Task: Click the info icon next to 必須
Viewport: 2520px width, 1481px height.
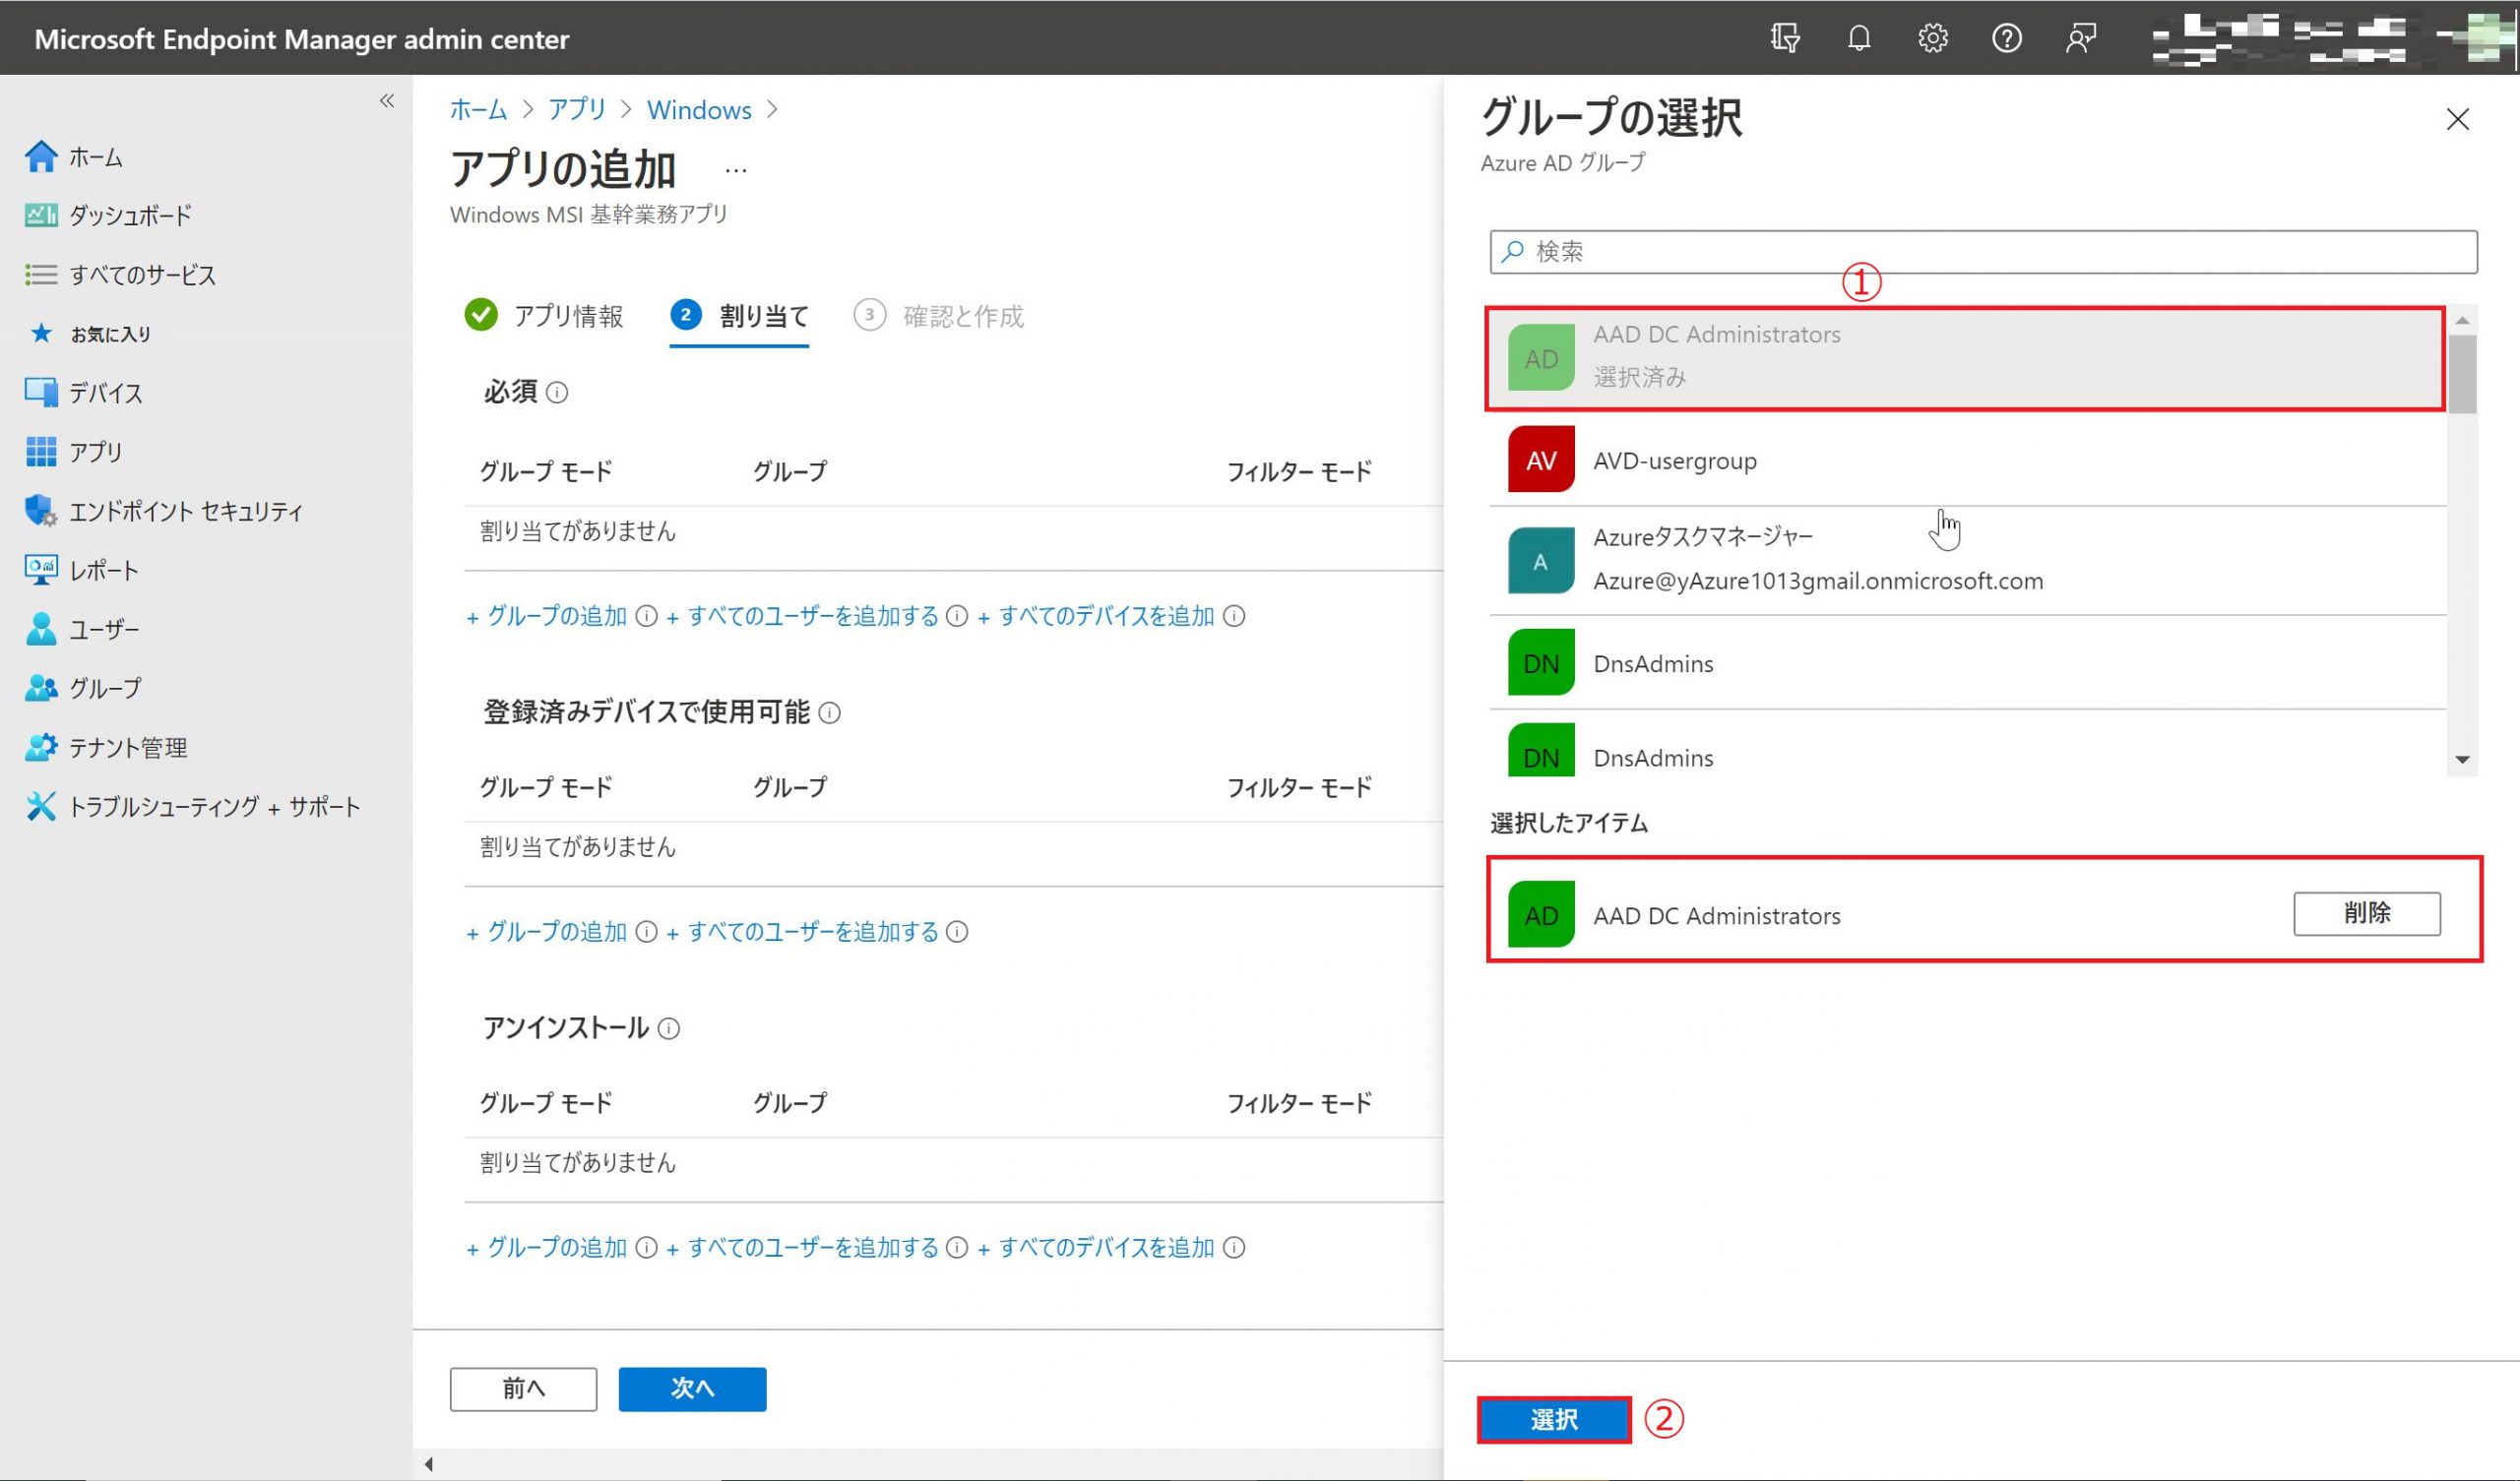Action: (558, 393)
